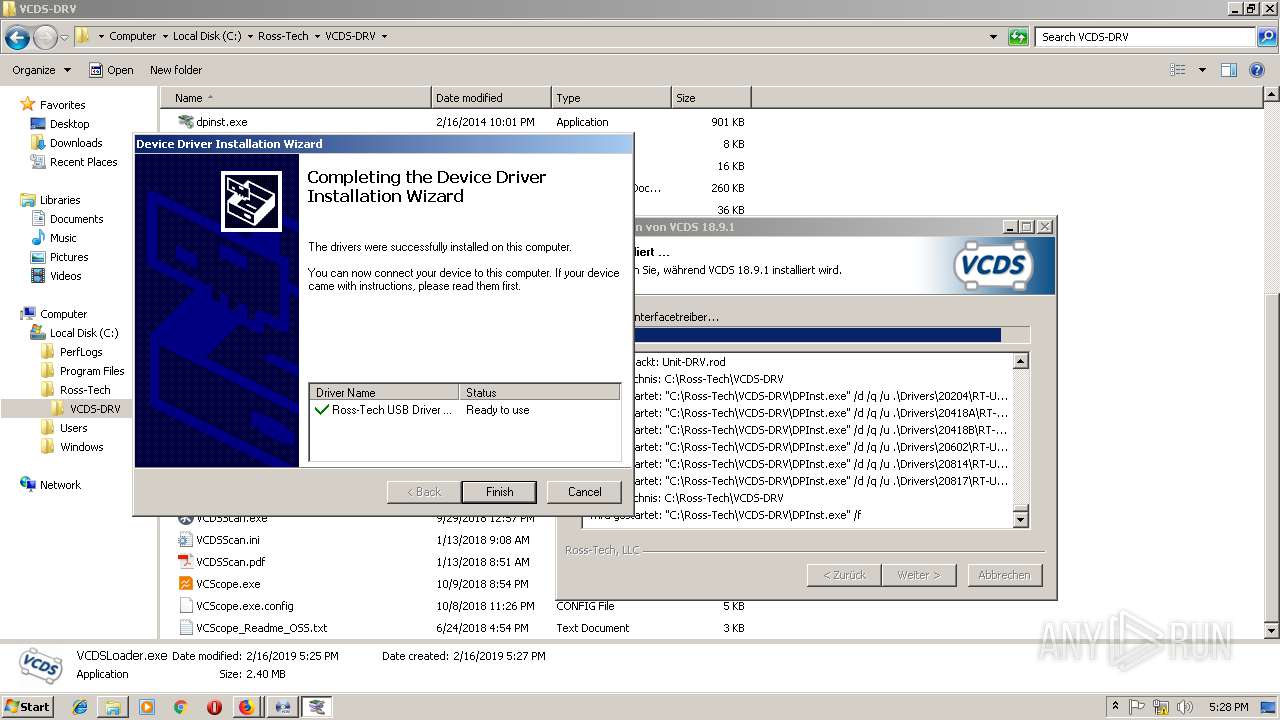Launch Windows Media Player from the taskbar

pos(147,707)
